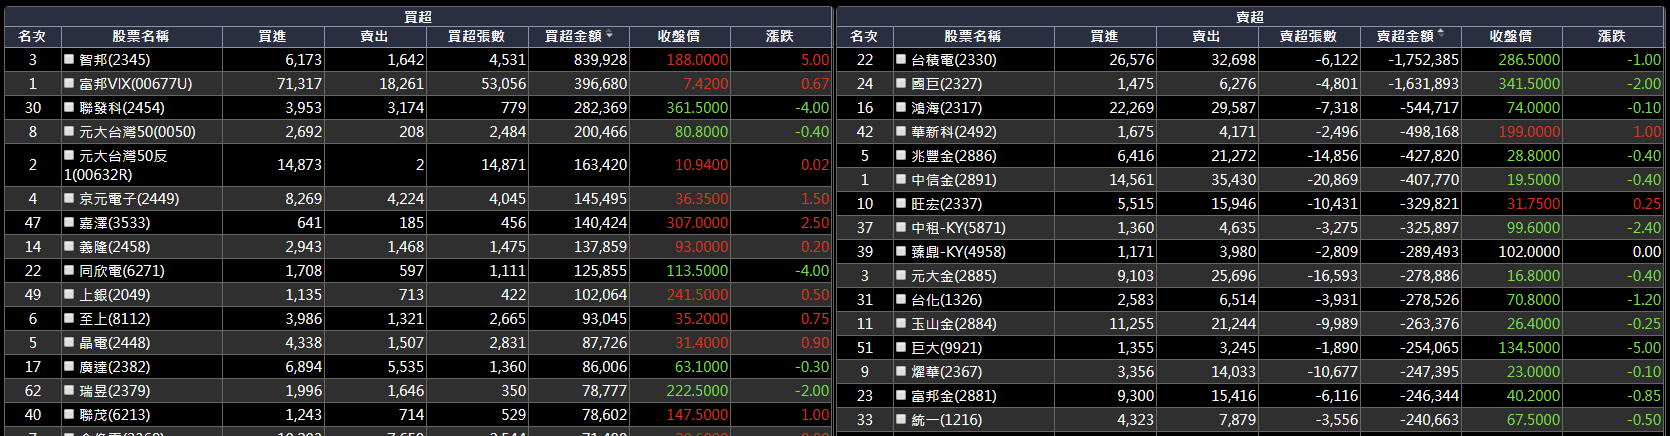Image resolution: width=1670 pixels, height=436 pixels.
Task: Sort by the 賣超張數 column header
Action: 1308,36
